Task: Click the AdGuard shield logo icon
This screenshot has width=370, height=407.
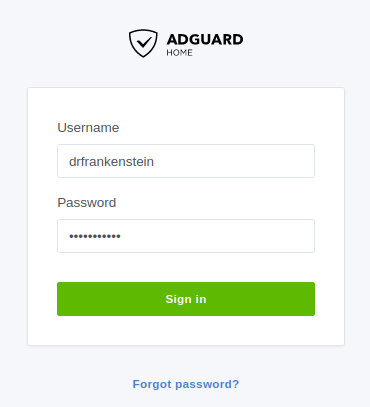Action: point(143,43)
